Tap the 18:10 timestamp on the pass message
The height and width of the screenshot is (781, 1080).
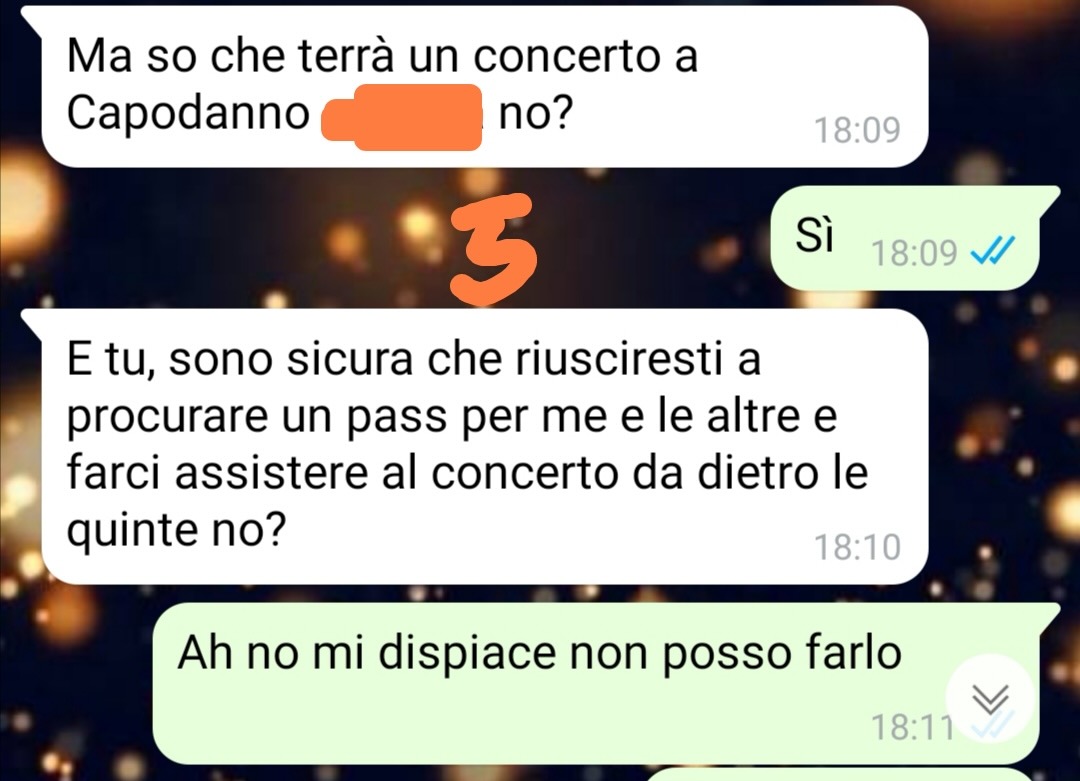(x=857, y=548)
